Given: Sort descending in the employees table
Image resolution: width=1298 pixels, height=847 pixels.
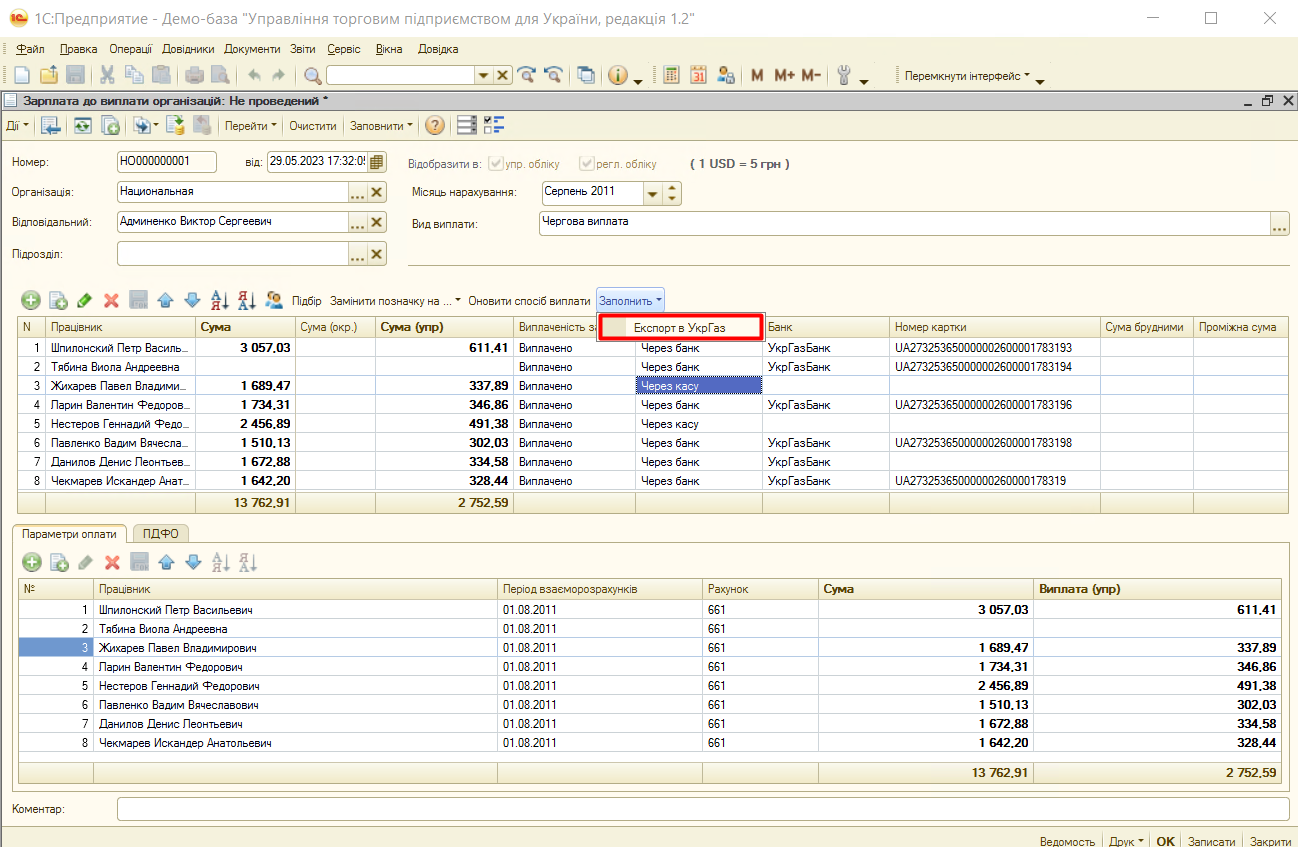Looking at the screenshot, I should click(x=247, y=300).
